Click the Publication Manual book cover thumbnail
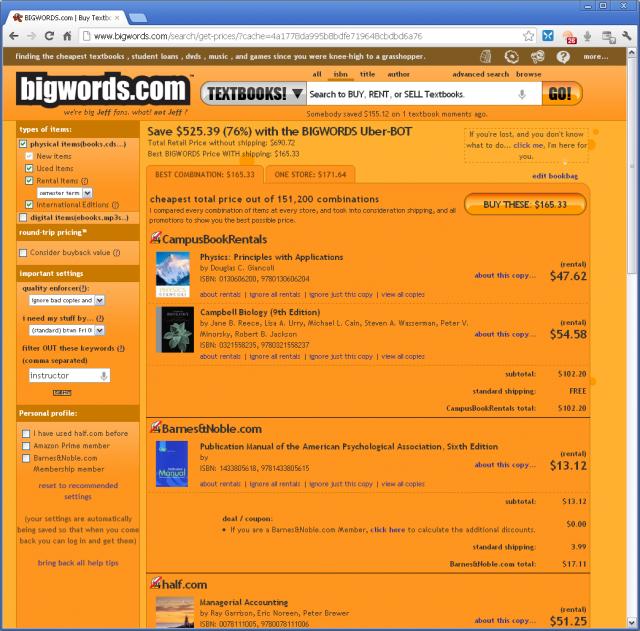 coord(172,464)
